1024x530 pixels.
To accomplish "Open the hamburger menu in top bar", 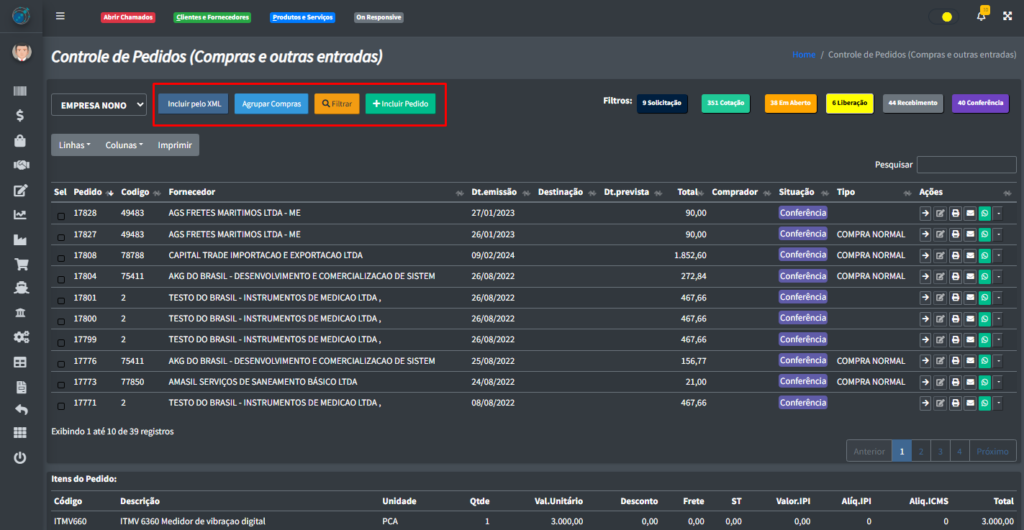I will [61, 16].
